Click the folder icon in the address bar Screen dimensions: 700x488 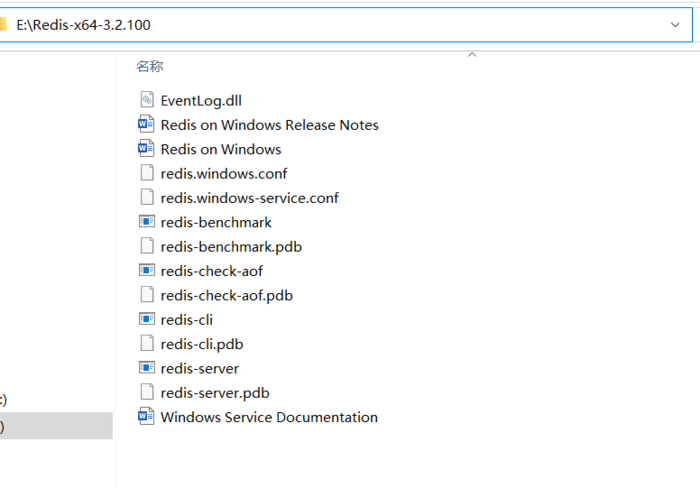tap(3, 25)
